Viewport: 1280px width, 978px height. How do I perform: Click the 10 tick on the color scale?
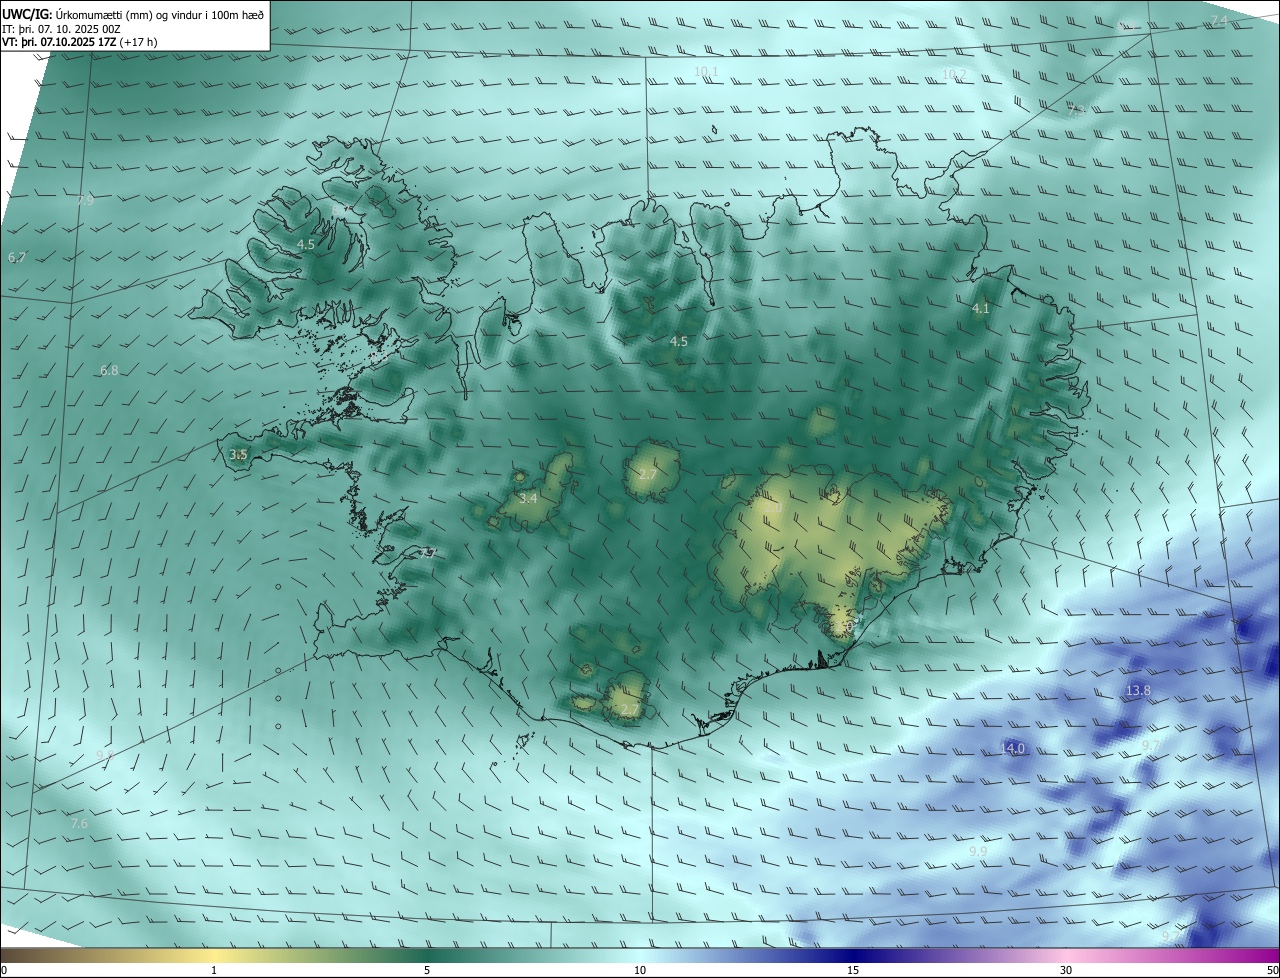click(x=640, y=970)
